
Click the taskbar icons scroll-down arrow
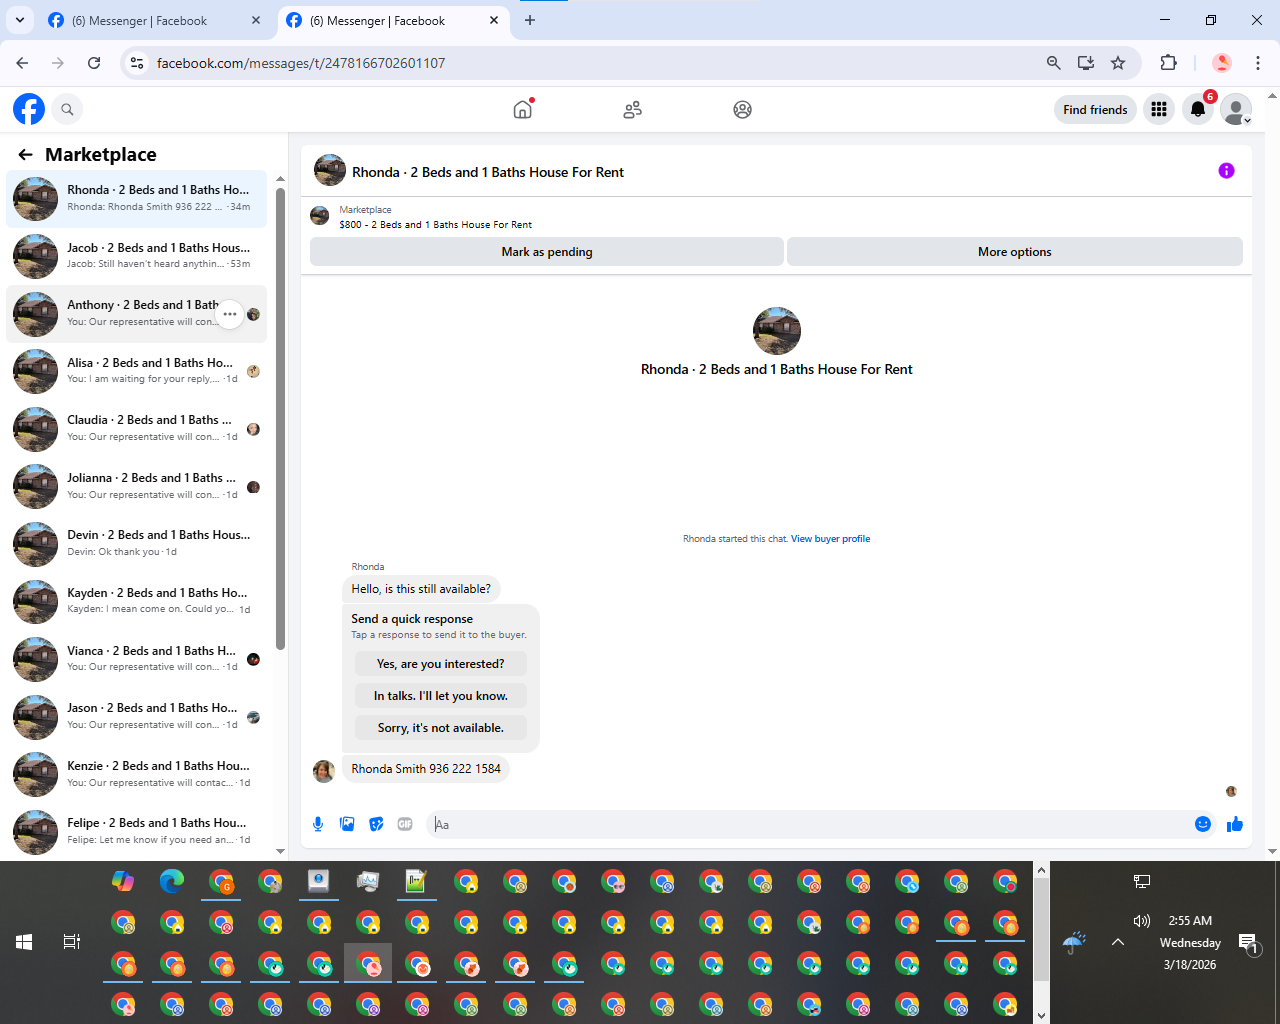1041,1015
